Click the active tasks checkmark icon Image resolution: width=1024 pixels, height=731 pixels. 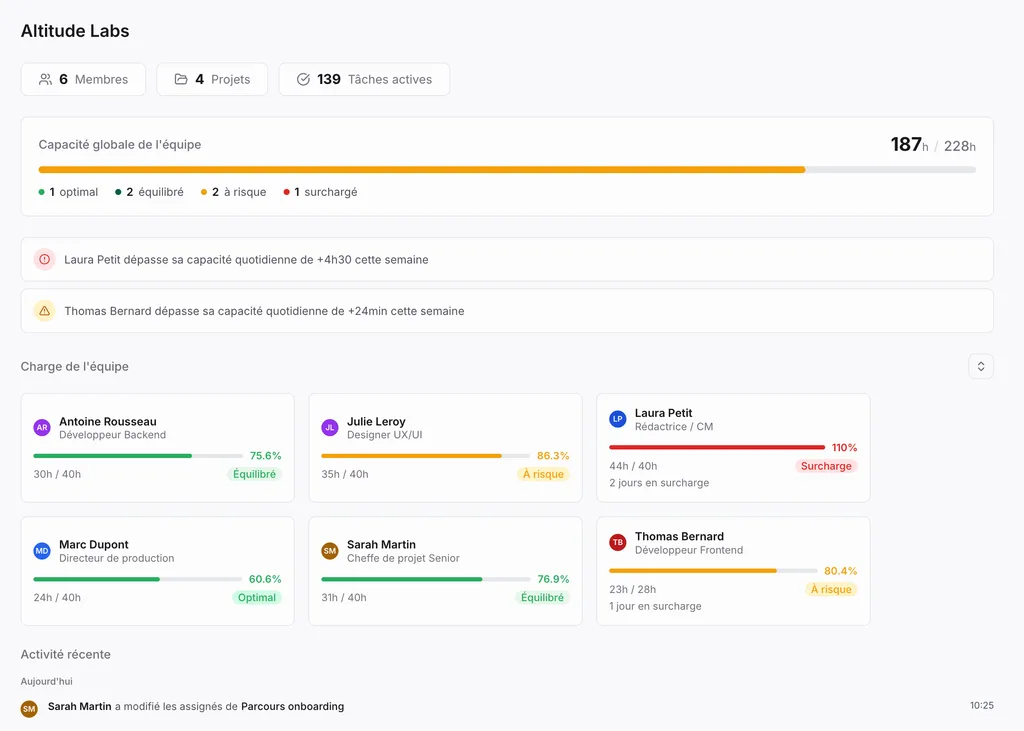click(303, 79)
